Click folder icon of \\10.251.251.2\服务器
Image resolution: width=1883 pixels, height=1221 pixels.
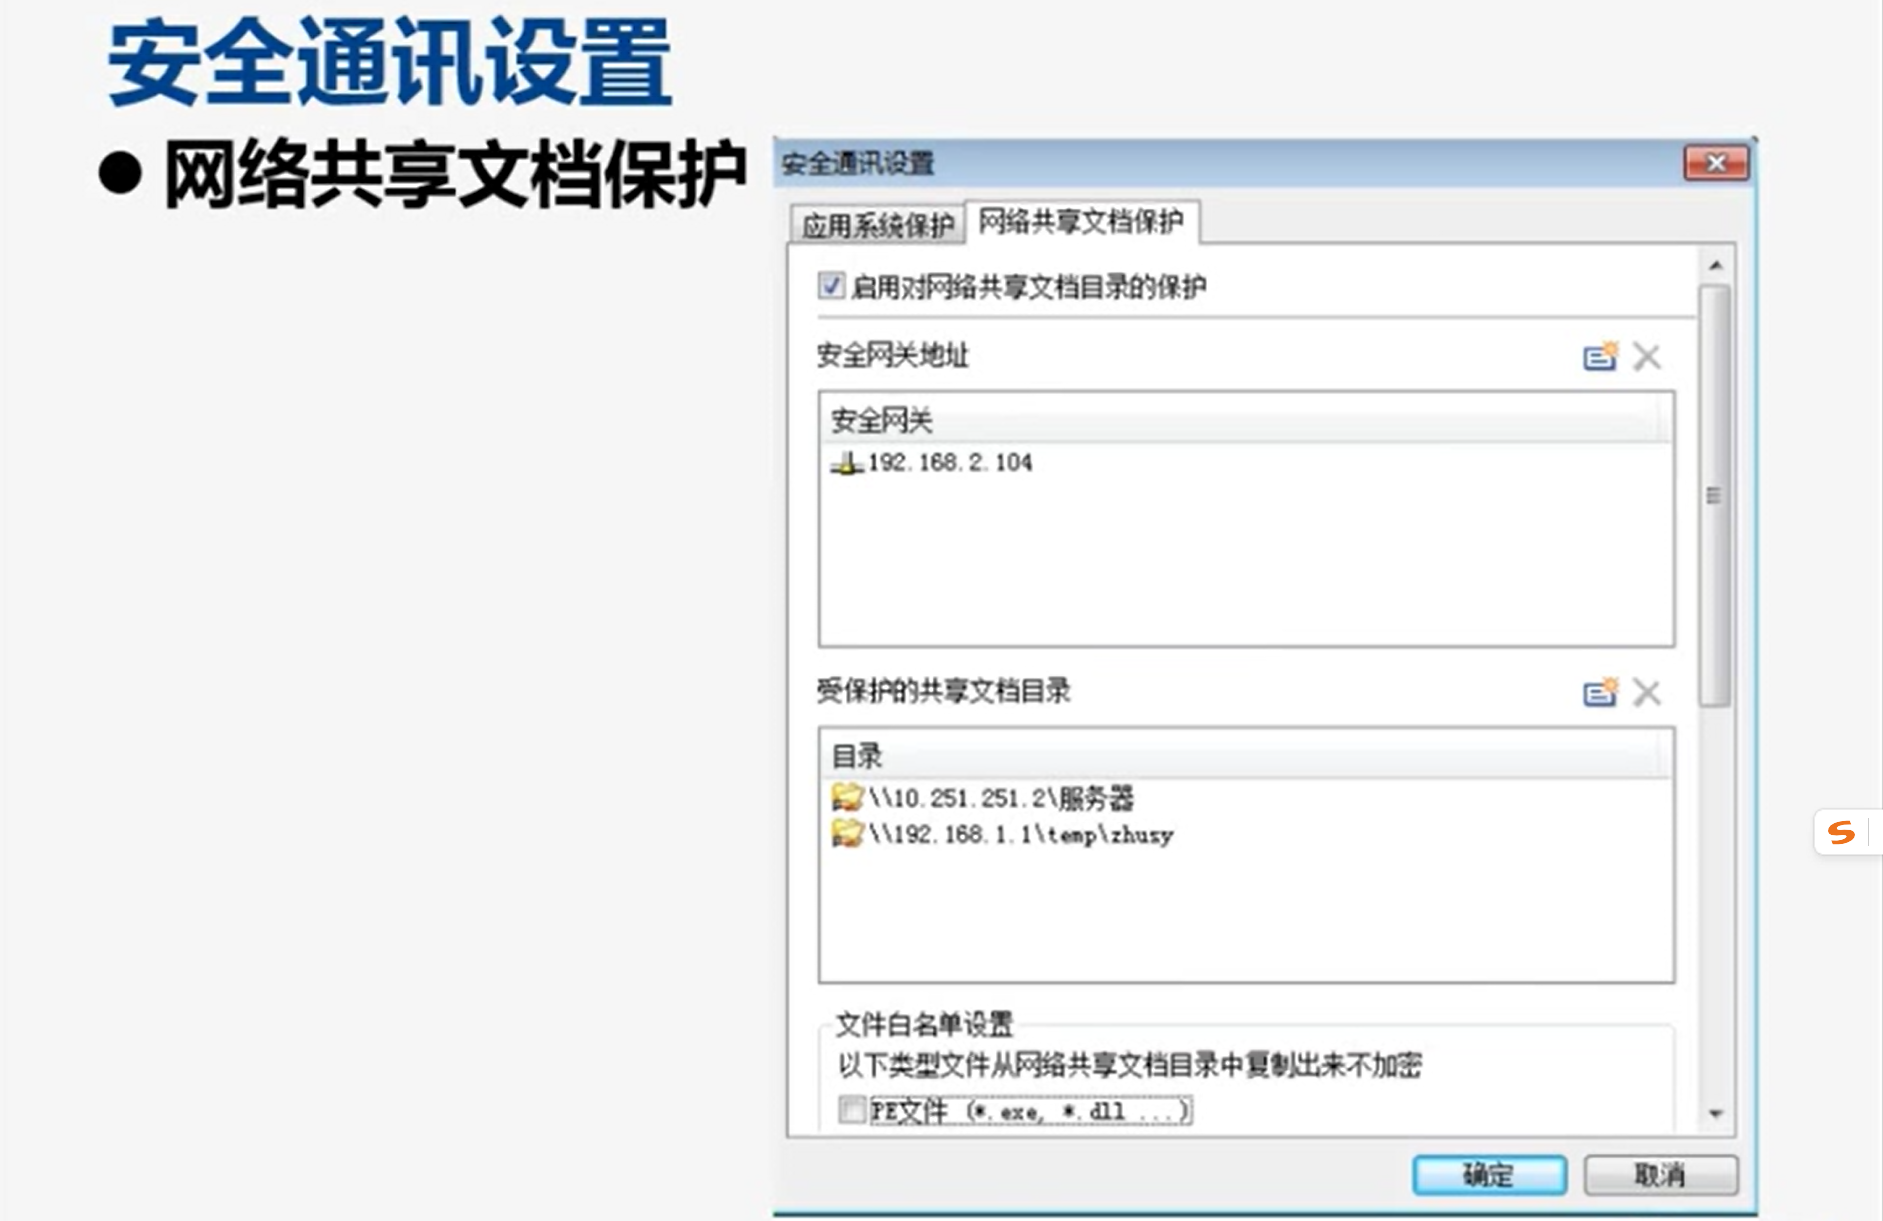click(x=847, y=798)
